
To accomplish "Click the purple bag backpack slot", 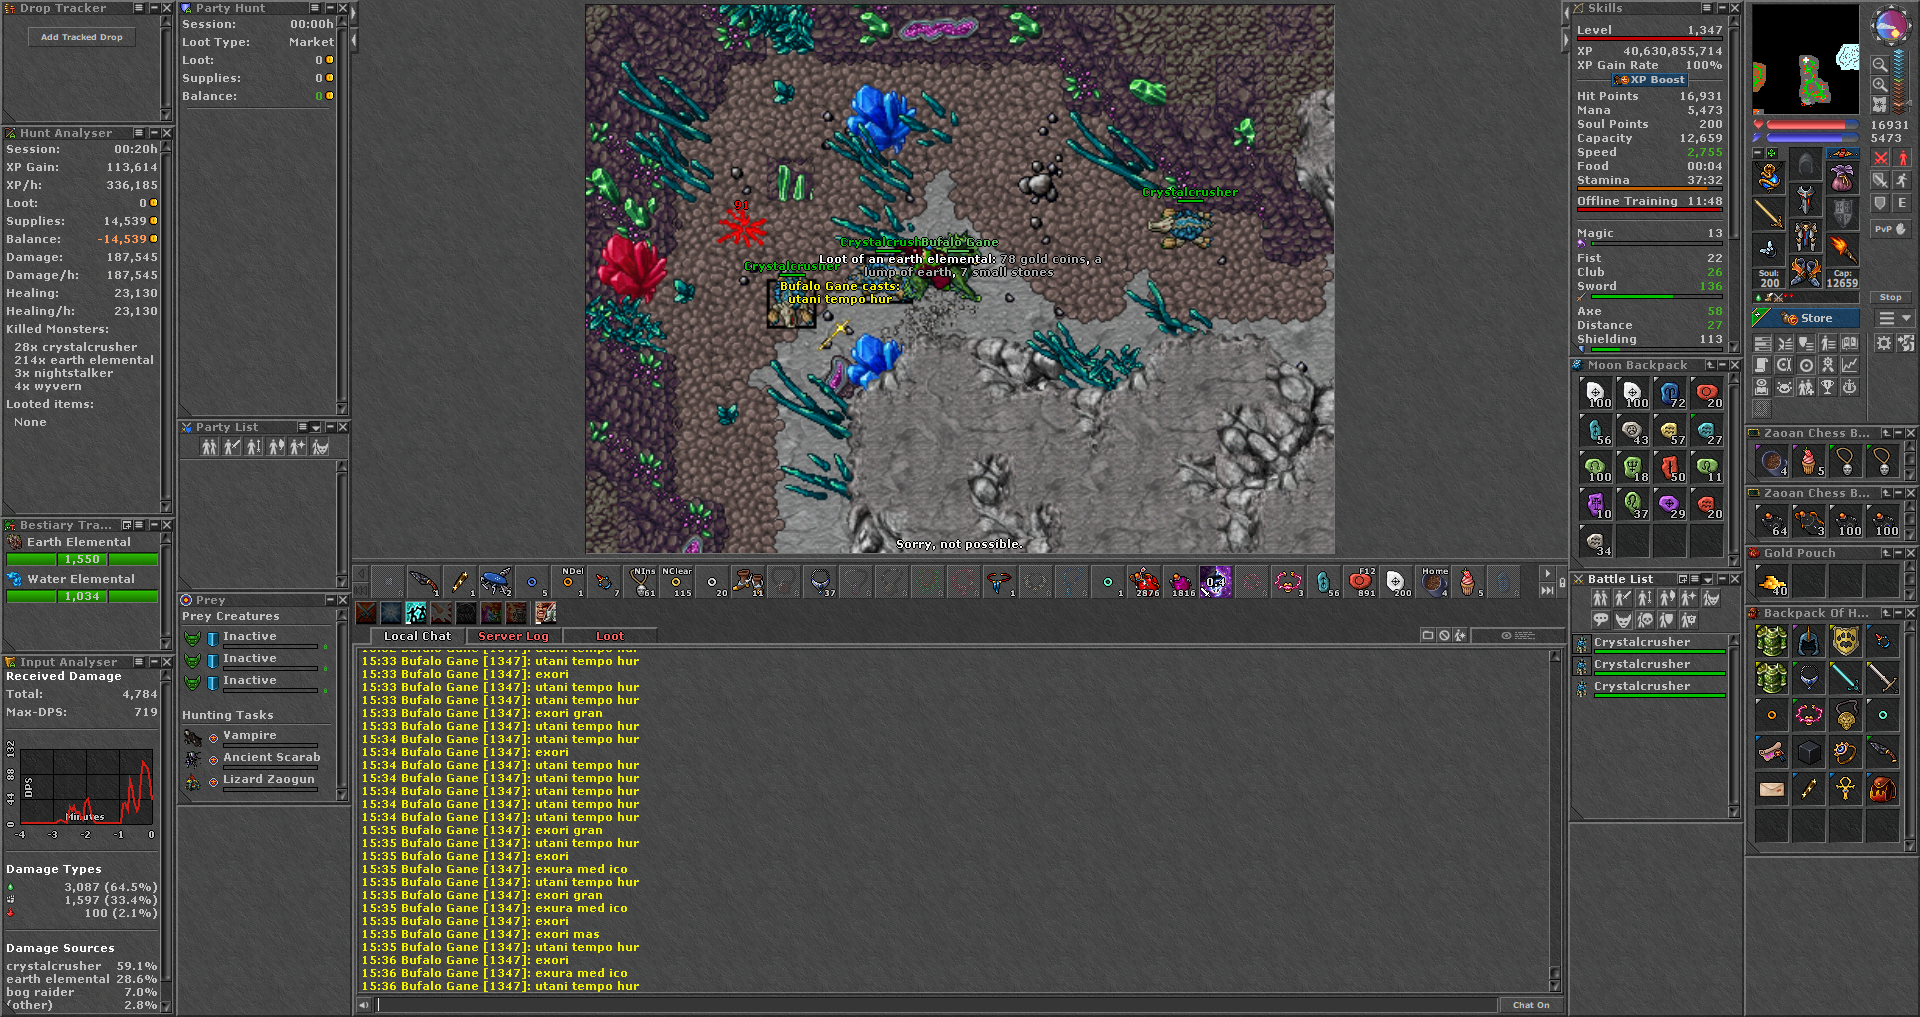I will (x=1843, y=177).
